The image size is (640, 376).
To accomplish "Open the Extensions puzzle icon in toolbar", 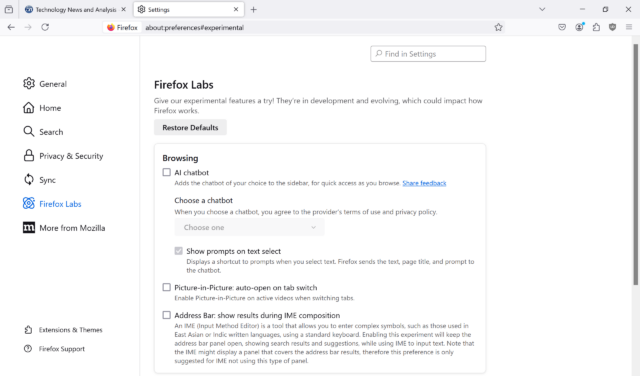I will [596, 27].
